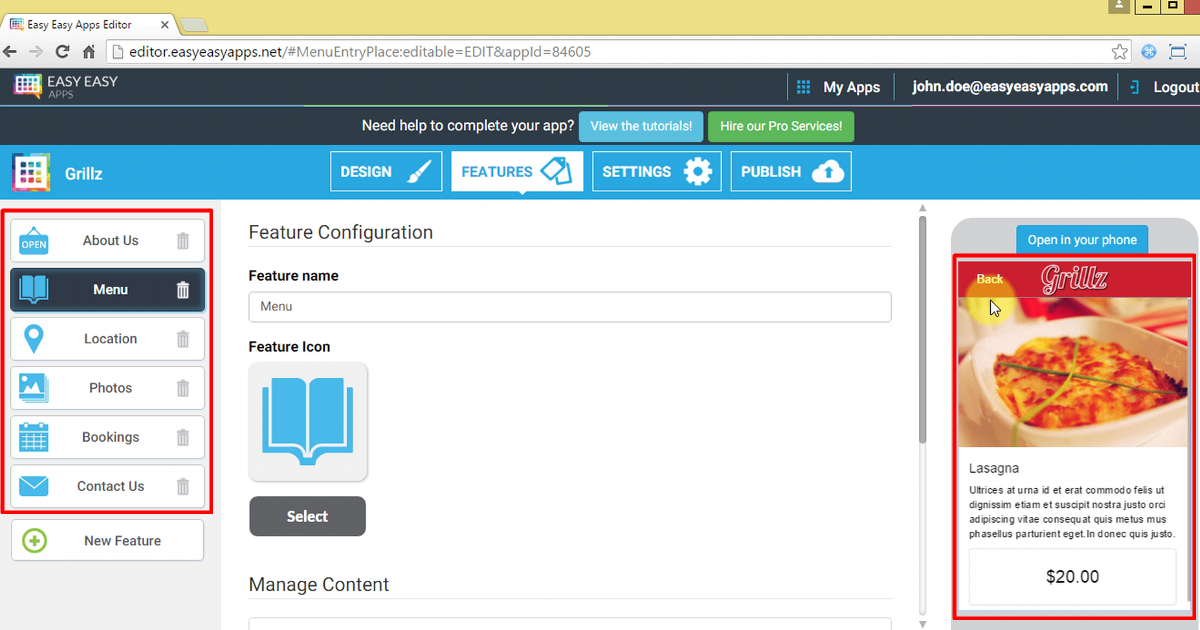Switch to the PUBLISH tab
1200x630 pixels.
pyautogui.click(x=790, y=171)
